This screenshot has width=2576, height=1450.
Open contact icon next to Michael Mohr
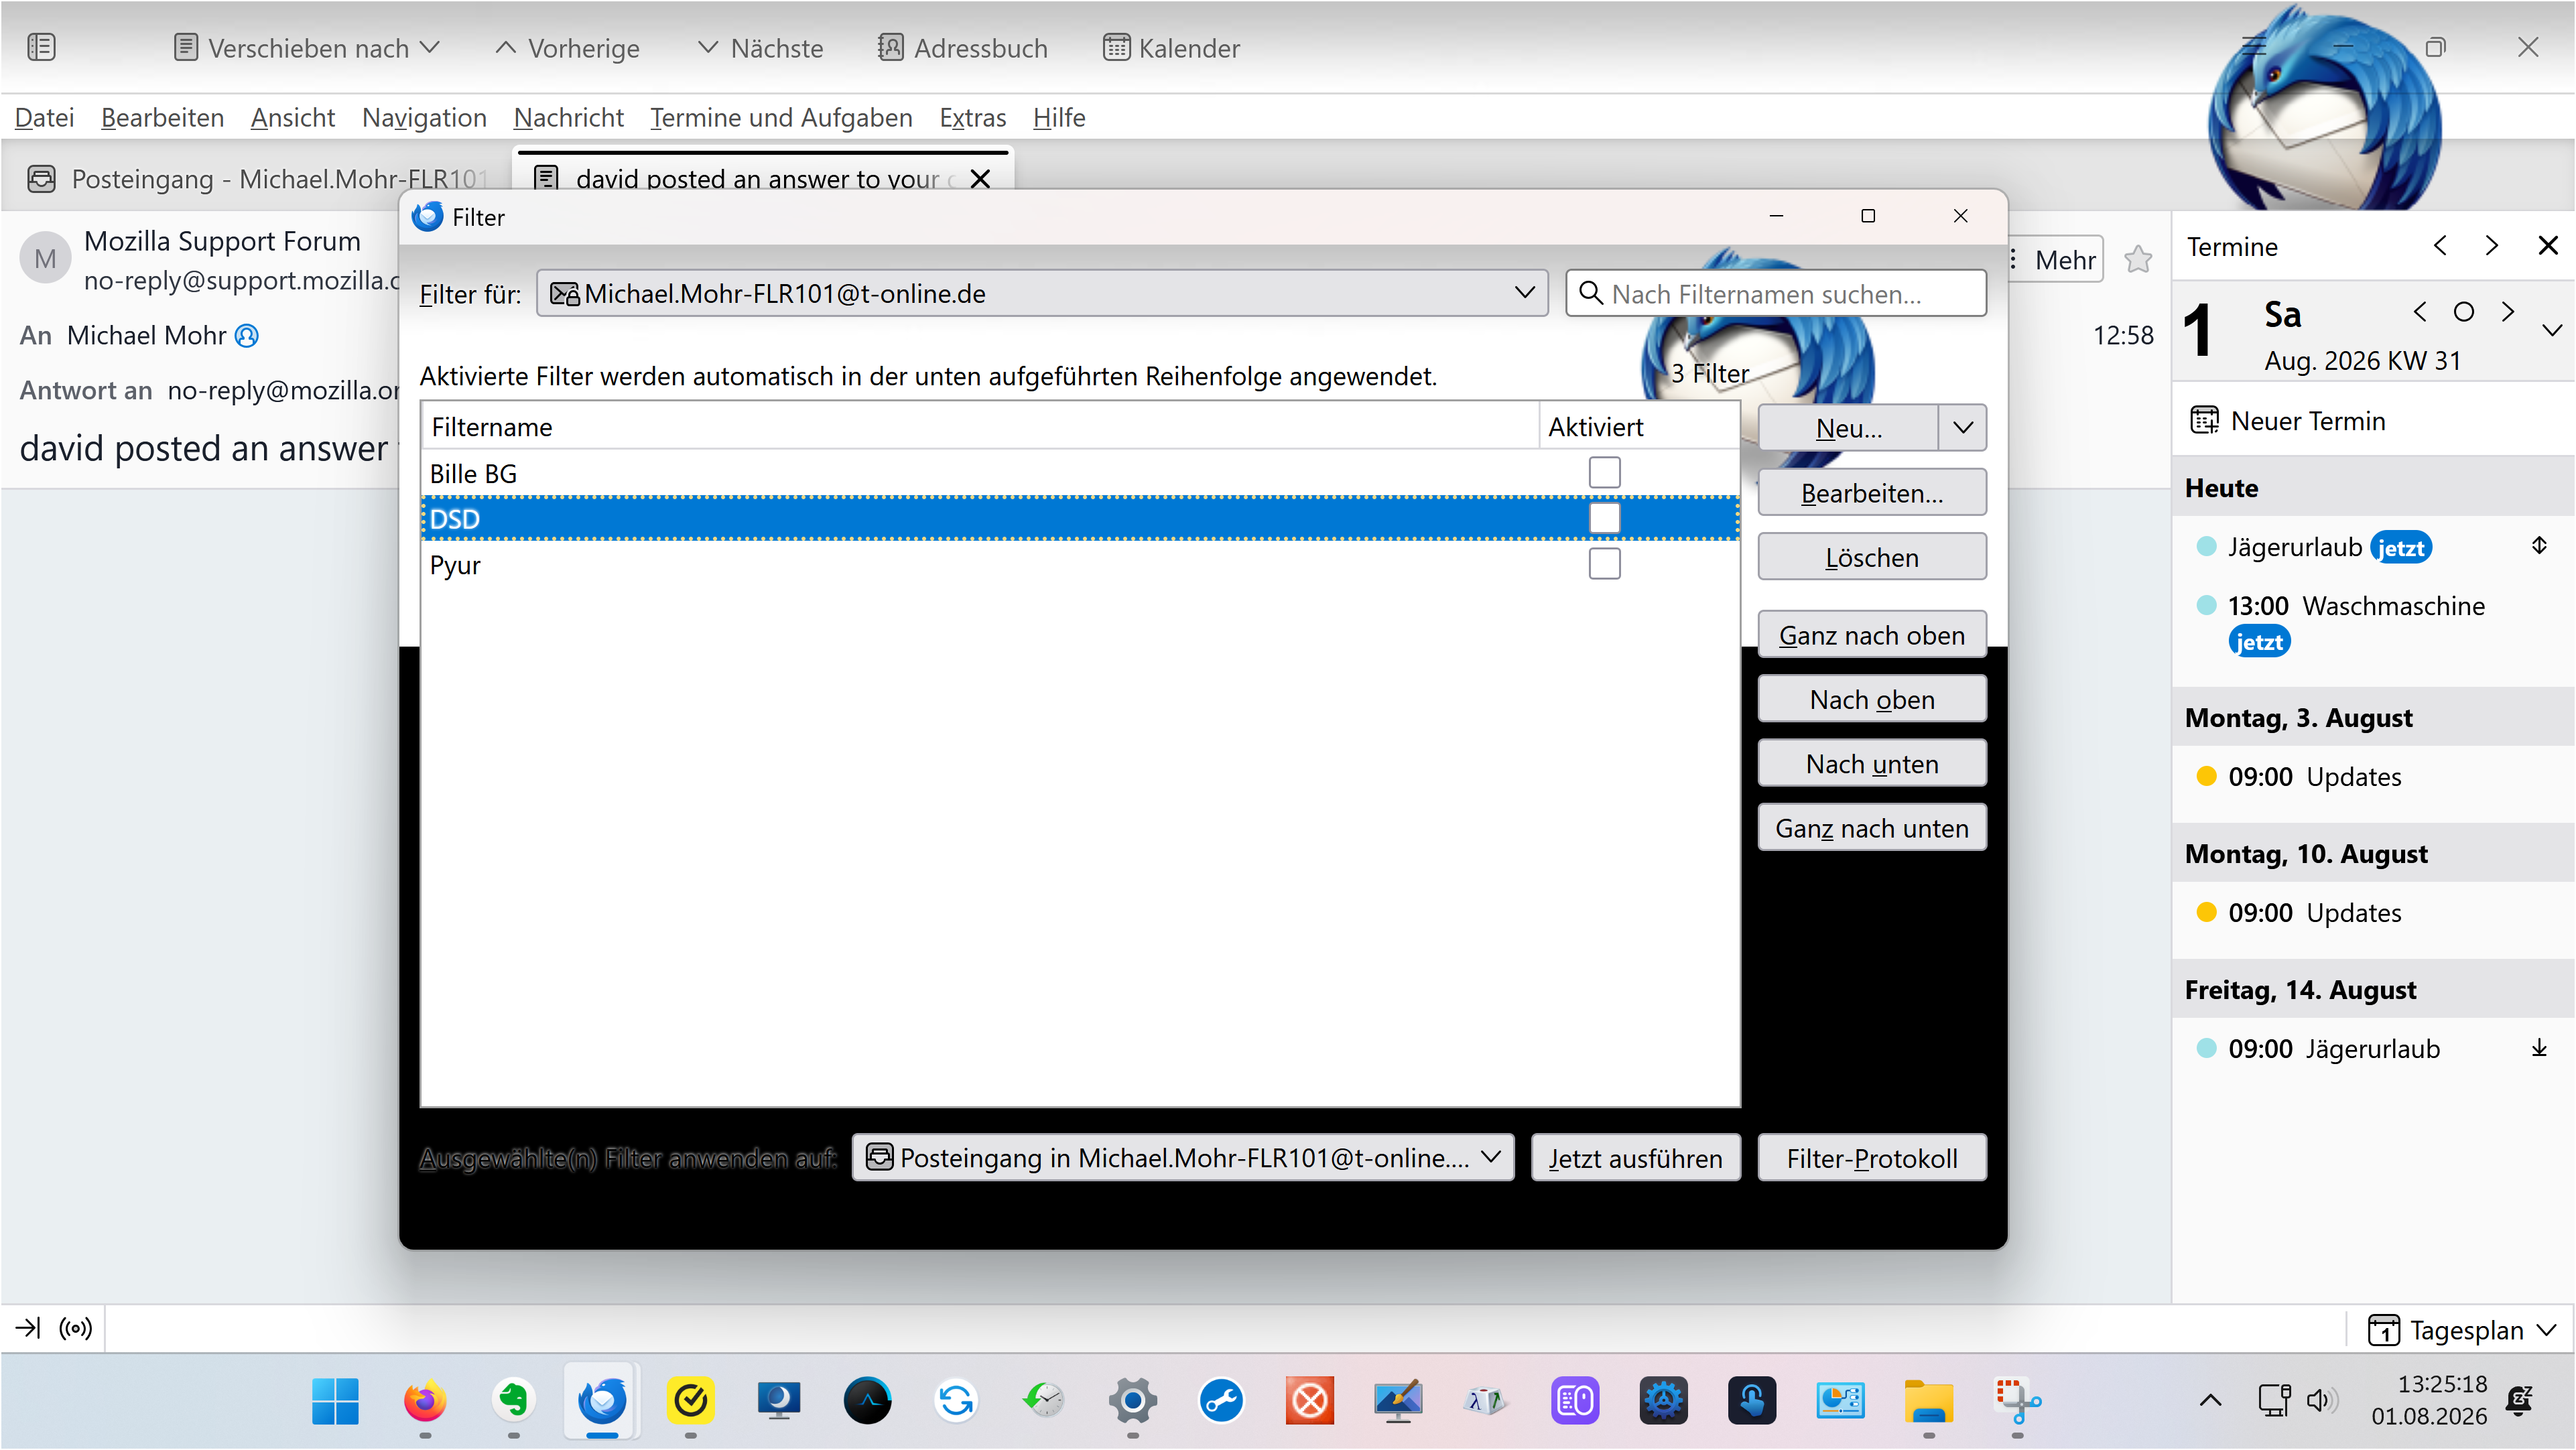246,336
